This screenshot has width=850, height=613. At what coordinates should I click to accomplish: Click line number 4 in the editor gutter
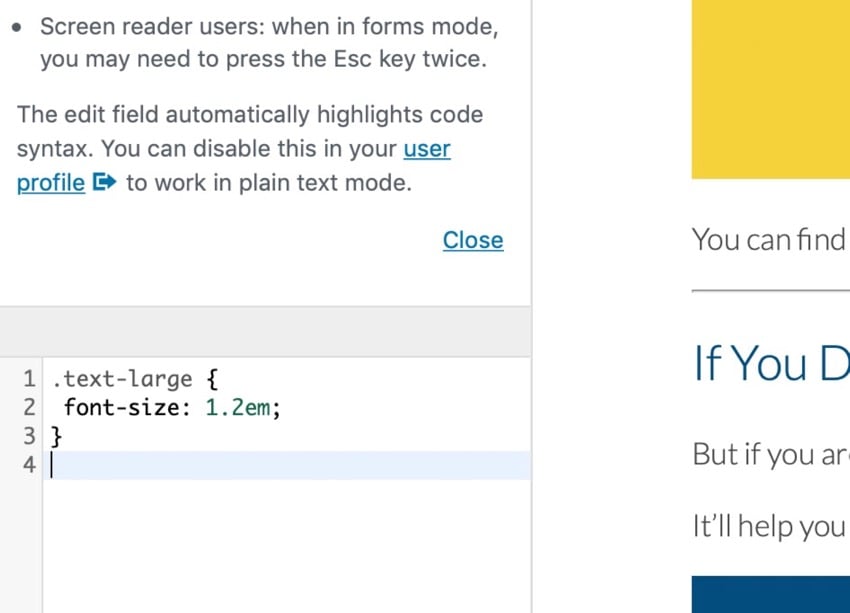(x=28, y=465)
